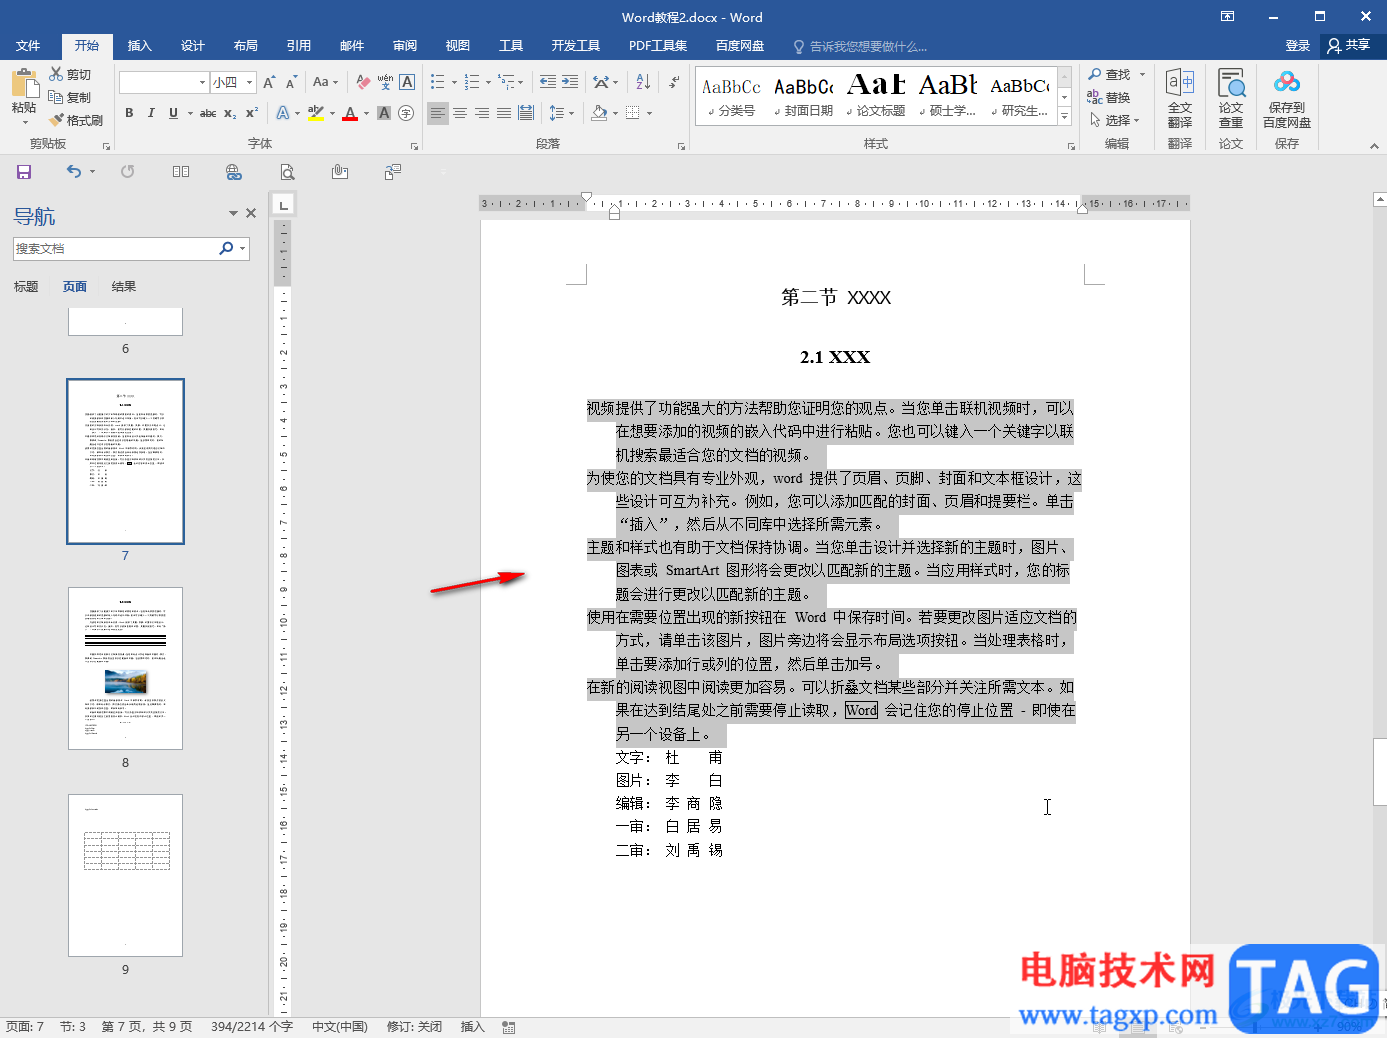The image size is (1387, 1038).
Task: Expand the numbered list dropdown arrow
Action: (488, 82)
